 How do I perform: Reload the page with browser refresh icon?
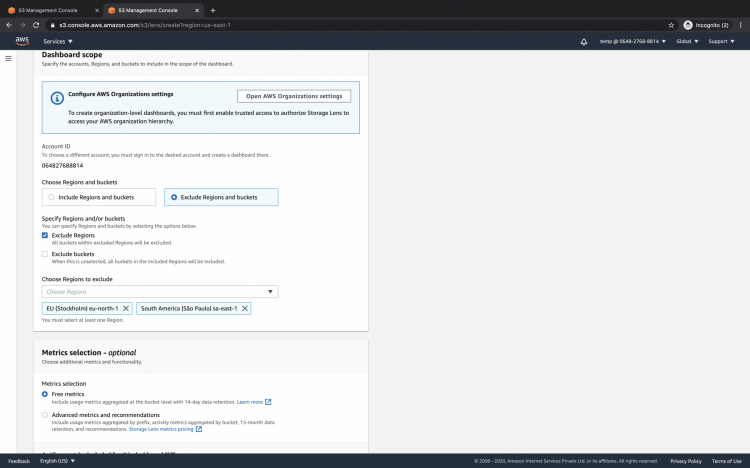(36, 24)
